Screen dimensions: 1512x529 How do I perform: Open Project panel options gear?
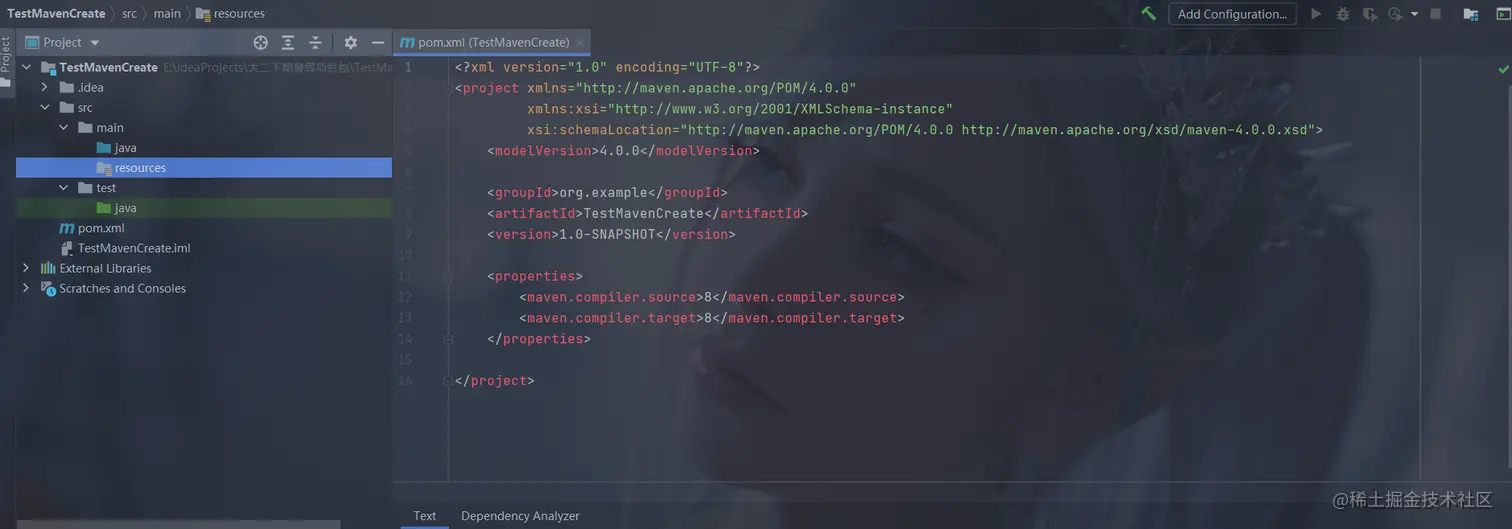click(350, 42)
